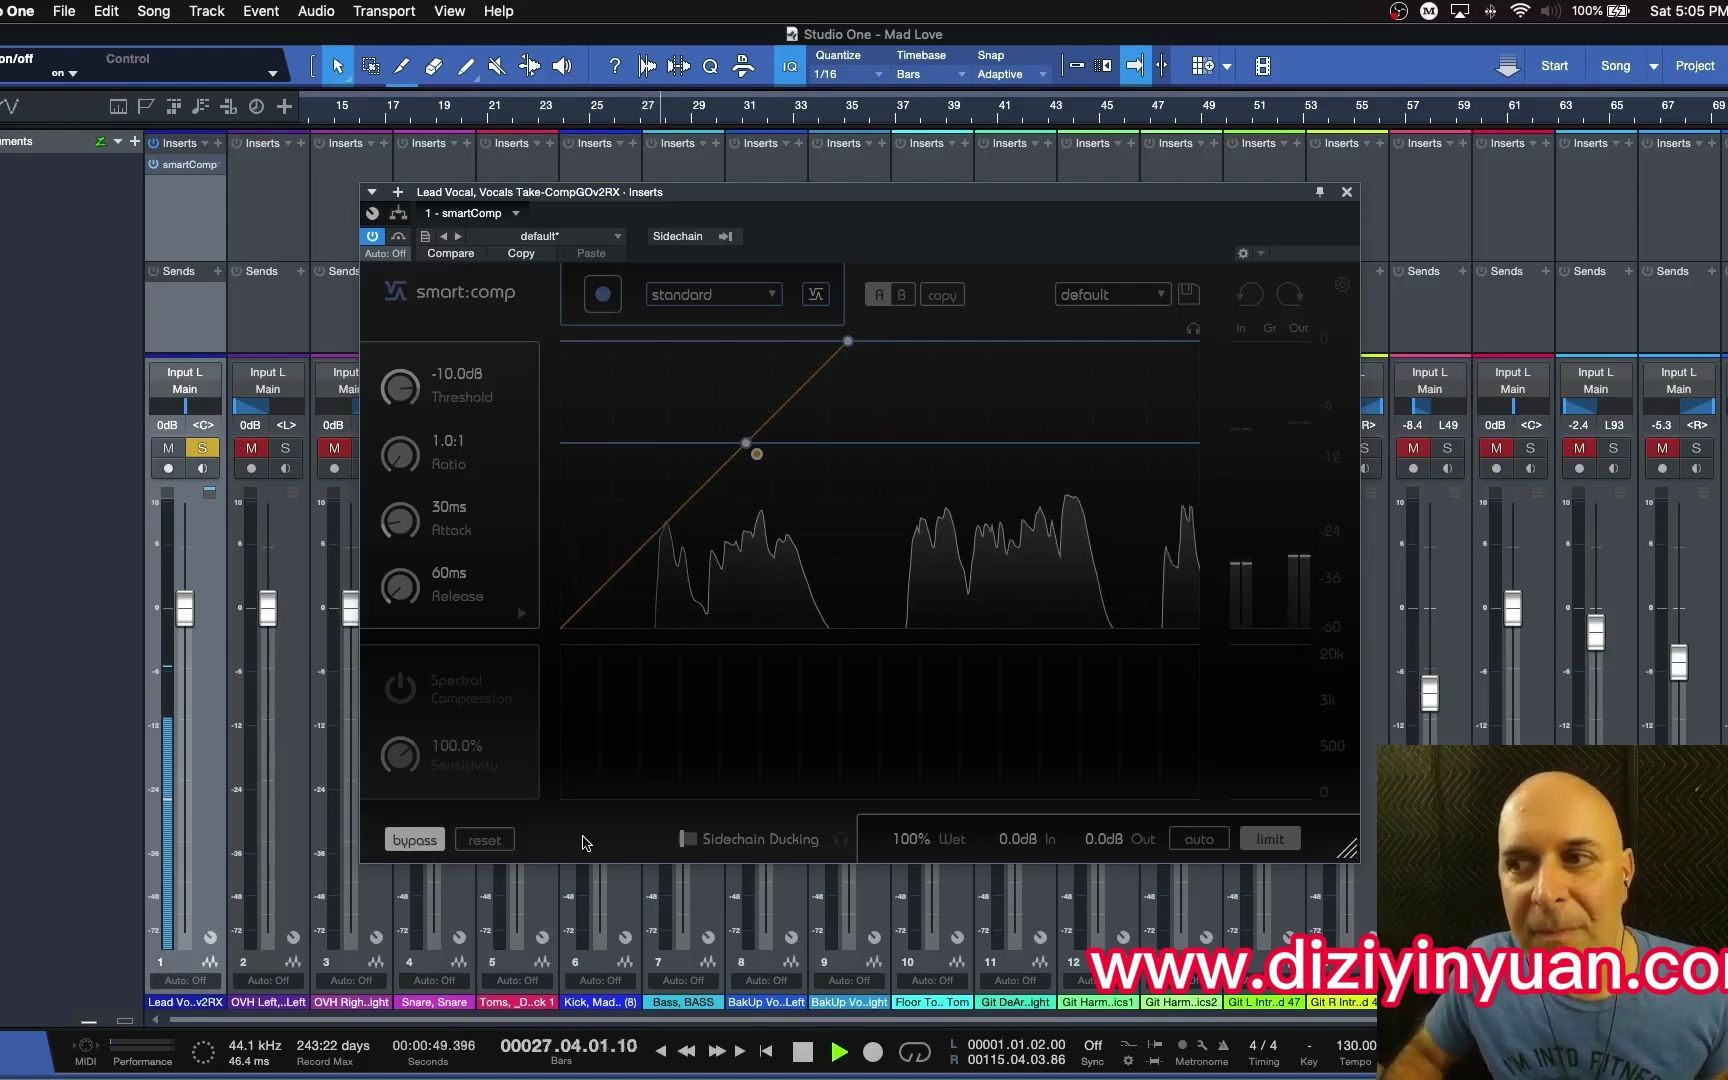
Task: Click the Ratio knob
Action: (x=400, y=454)
